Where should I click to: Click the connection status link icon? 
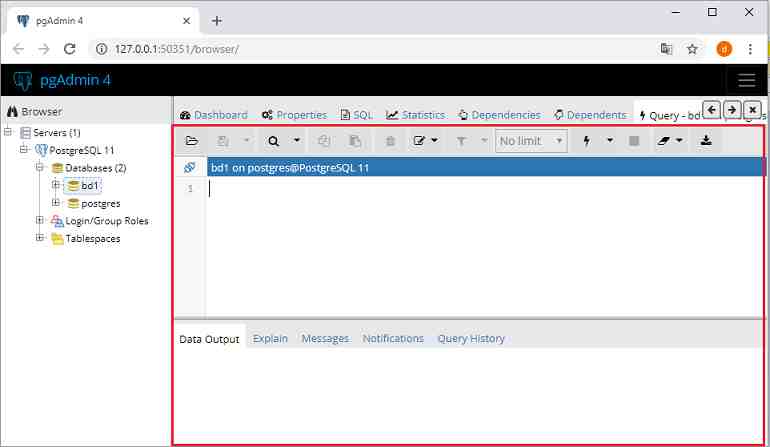(x=190, y=168)
